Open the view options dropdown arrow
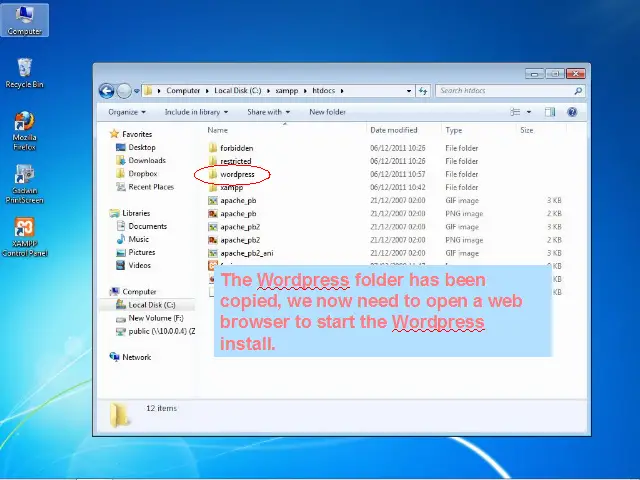This screenshot has height=480, width=640. (x=529, y=112)
